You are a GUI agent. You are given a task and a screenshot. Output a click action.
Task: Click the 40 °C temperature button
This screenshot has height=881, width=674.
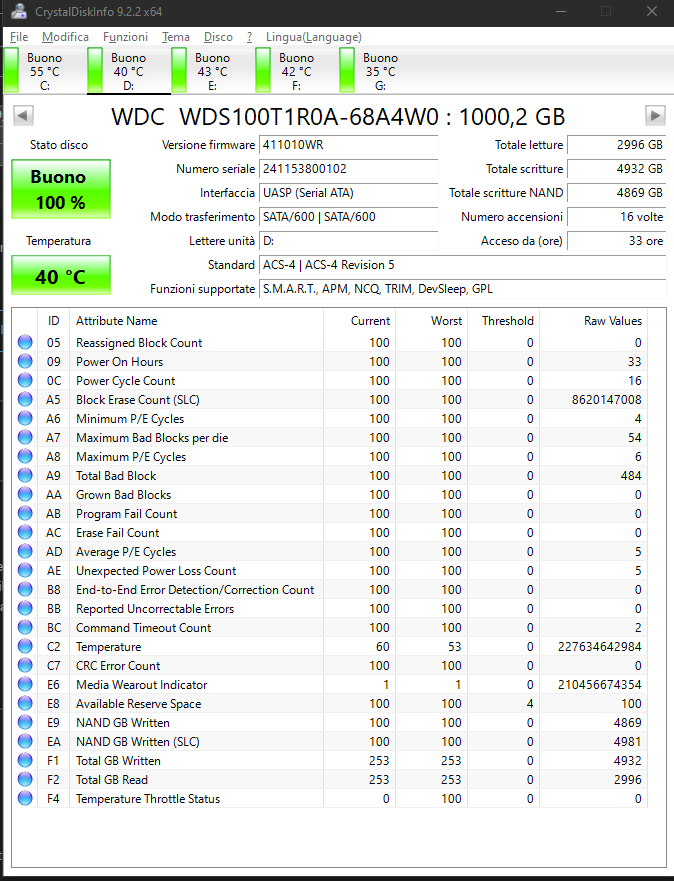(x=61, y=275)
